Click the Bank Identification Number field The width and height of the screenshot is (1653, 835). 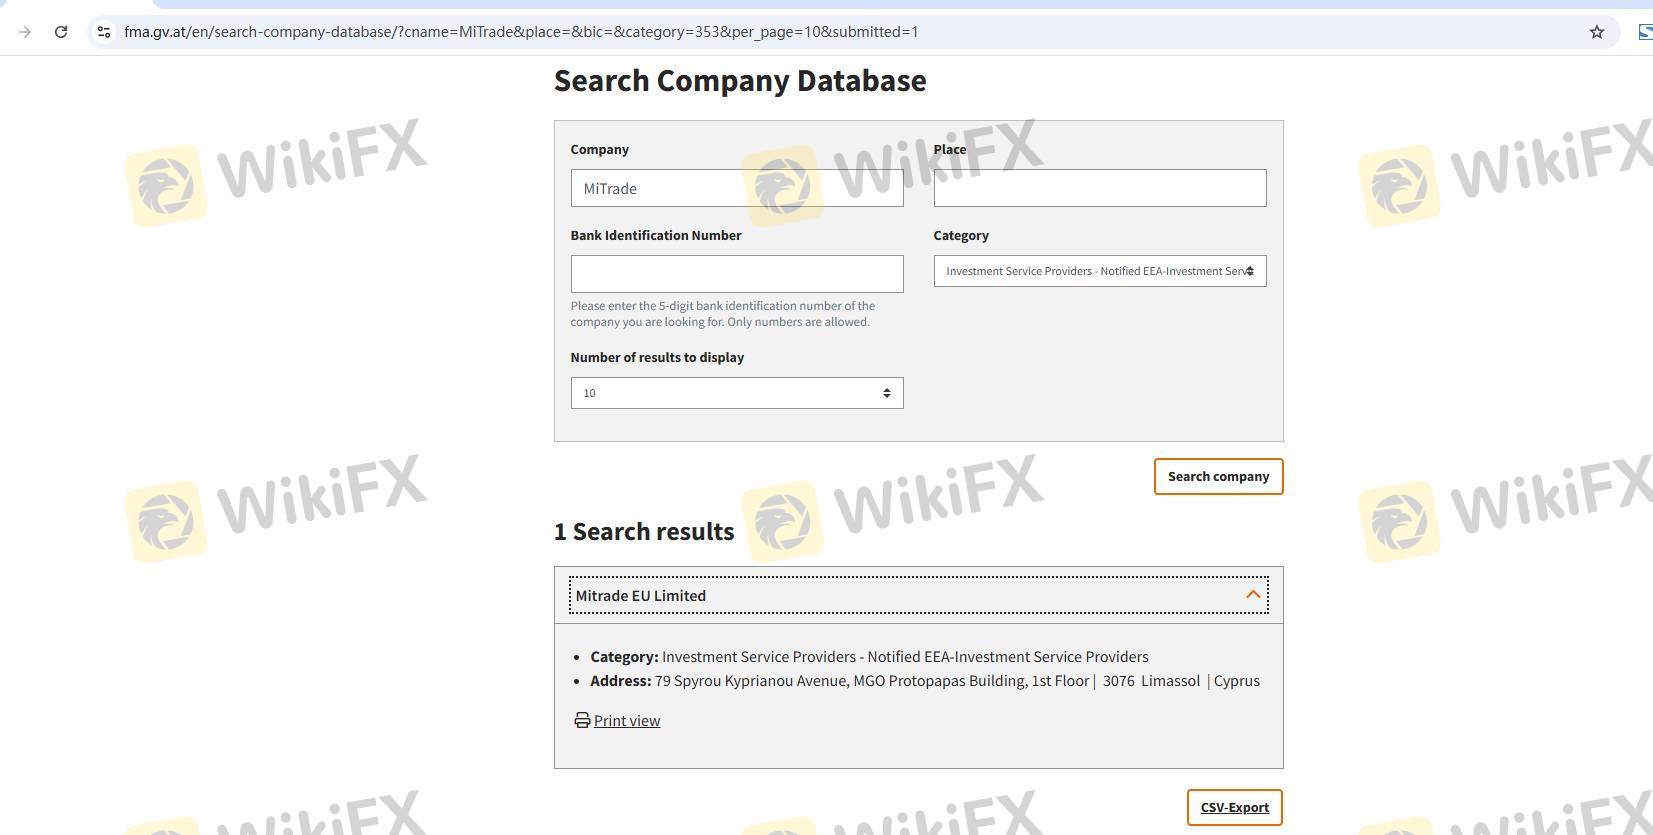point(737,274)
